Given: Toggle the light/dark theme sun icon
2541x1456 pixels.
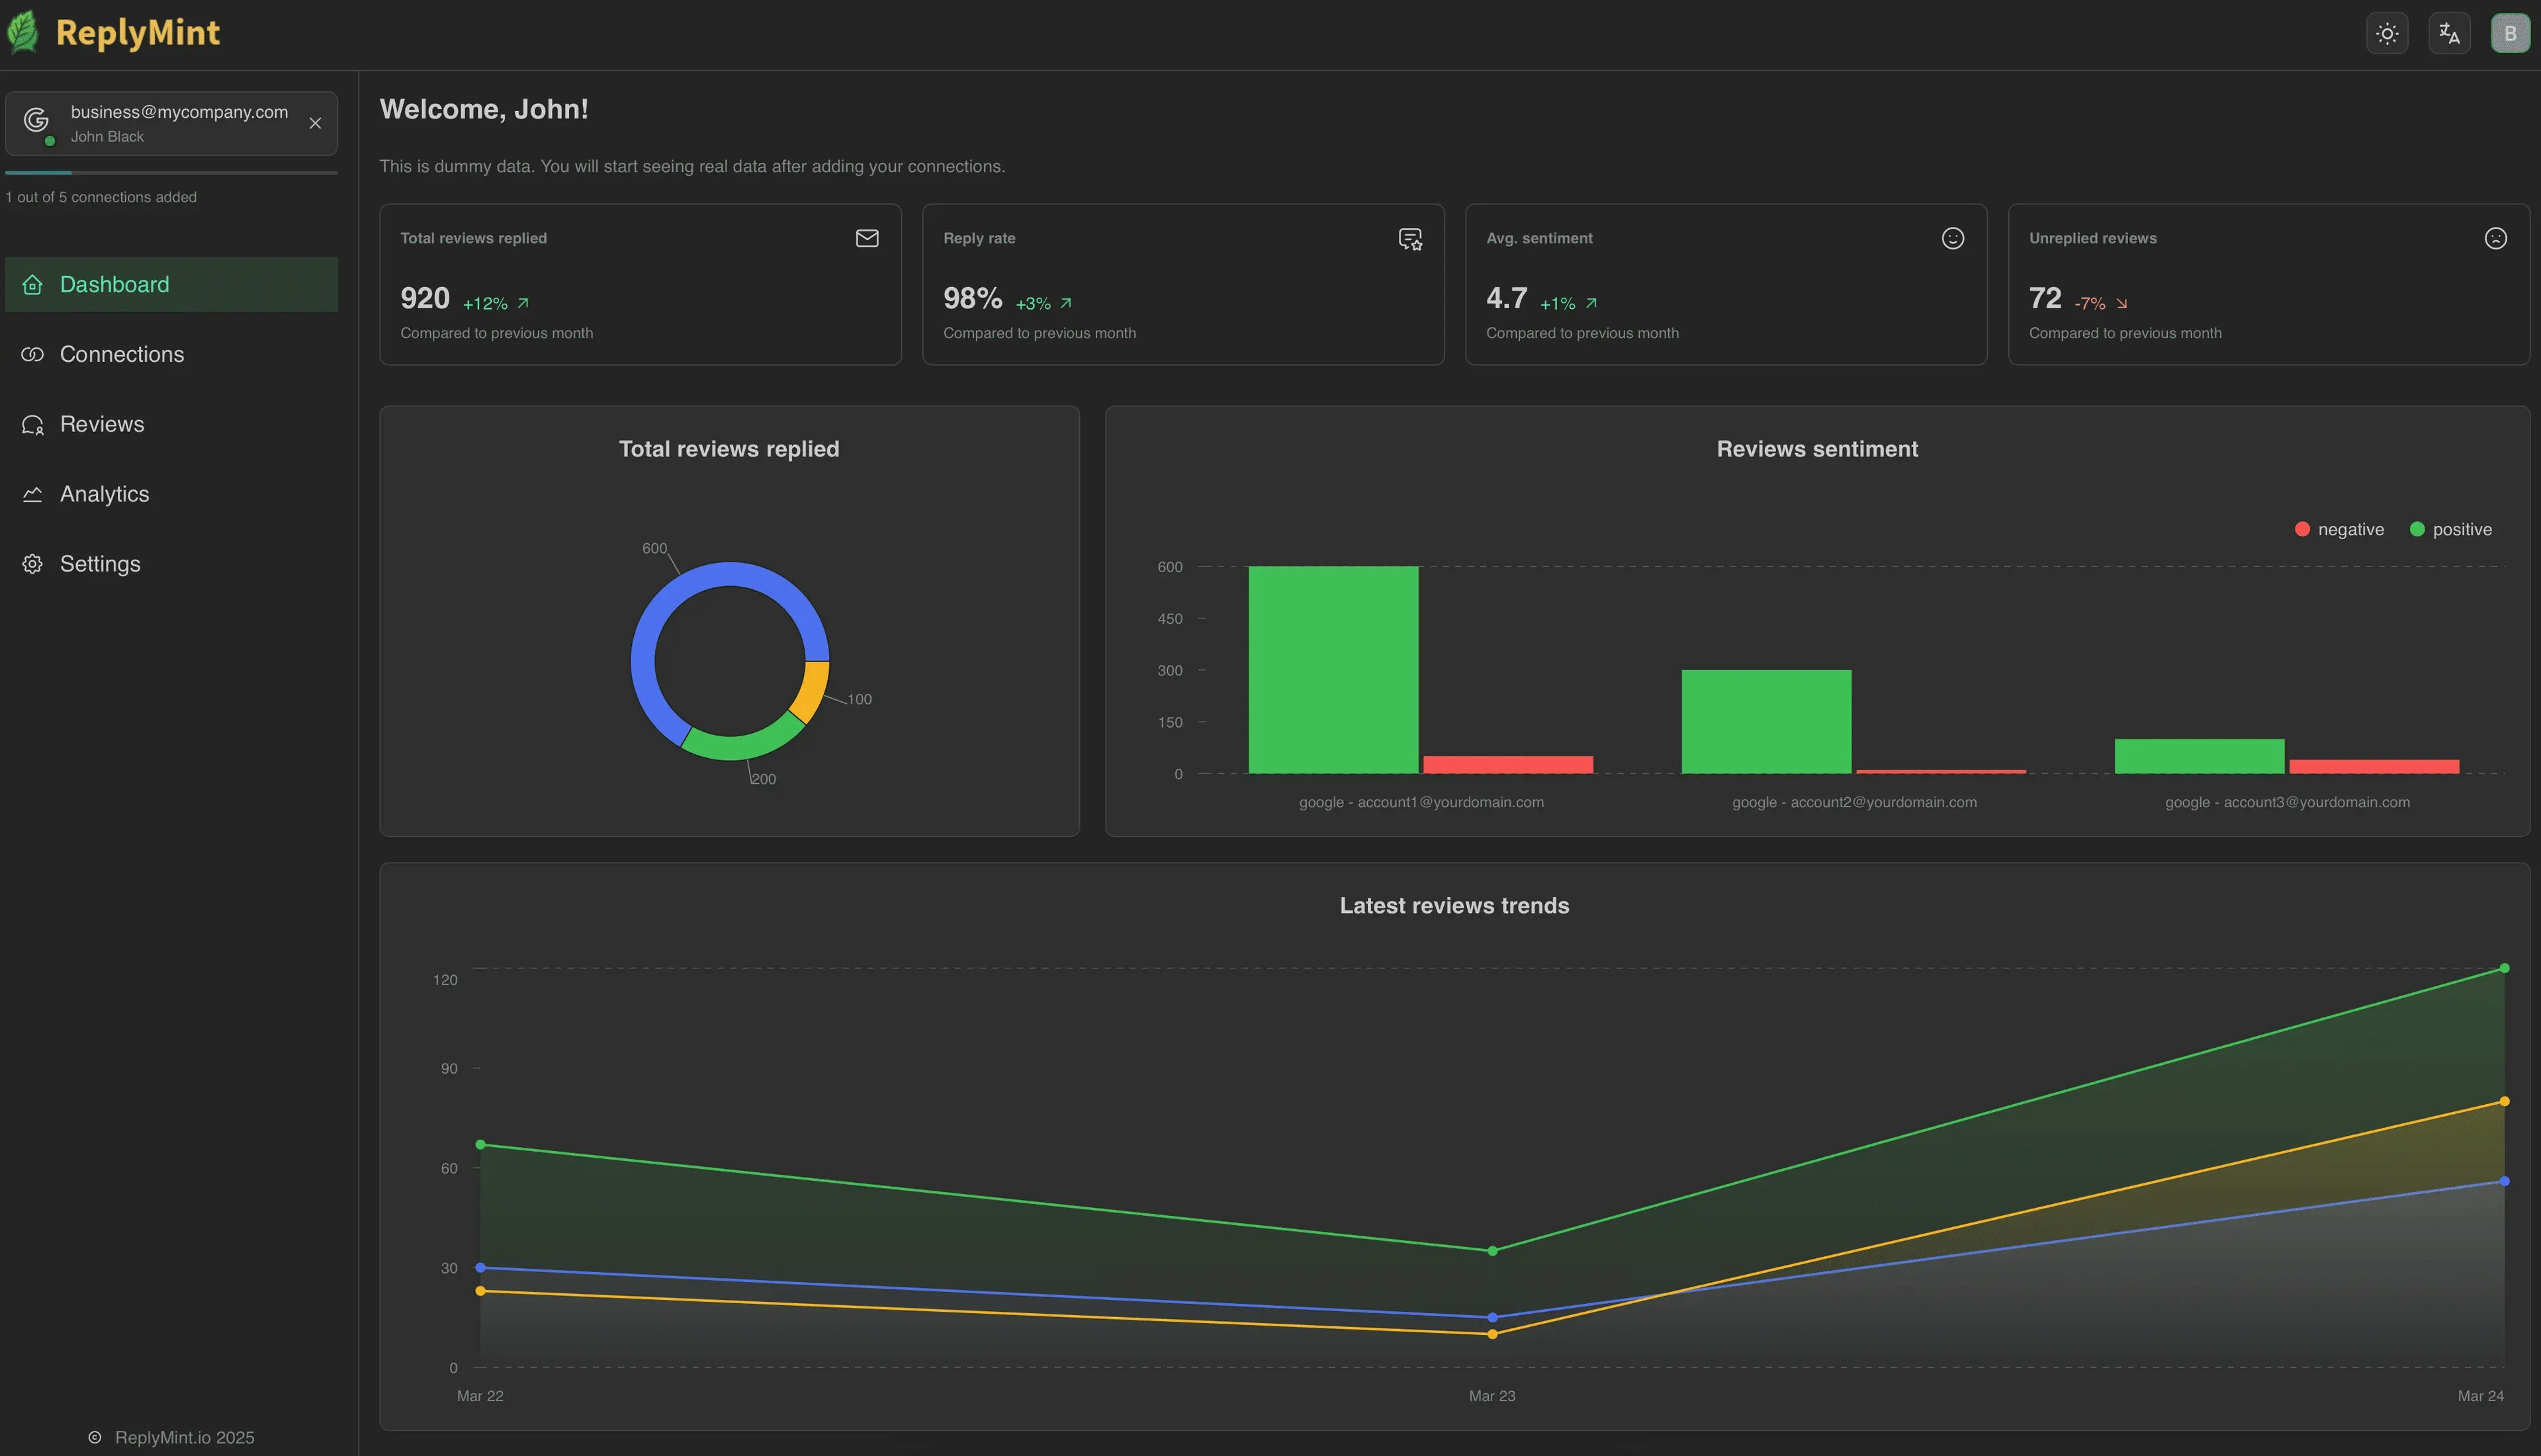Looking at the screenshot, I should point(2387,34).
